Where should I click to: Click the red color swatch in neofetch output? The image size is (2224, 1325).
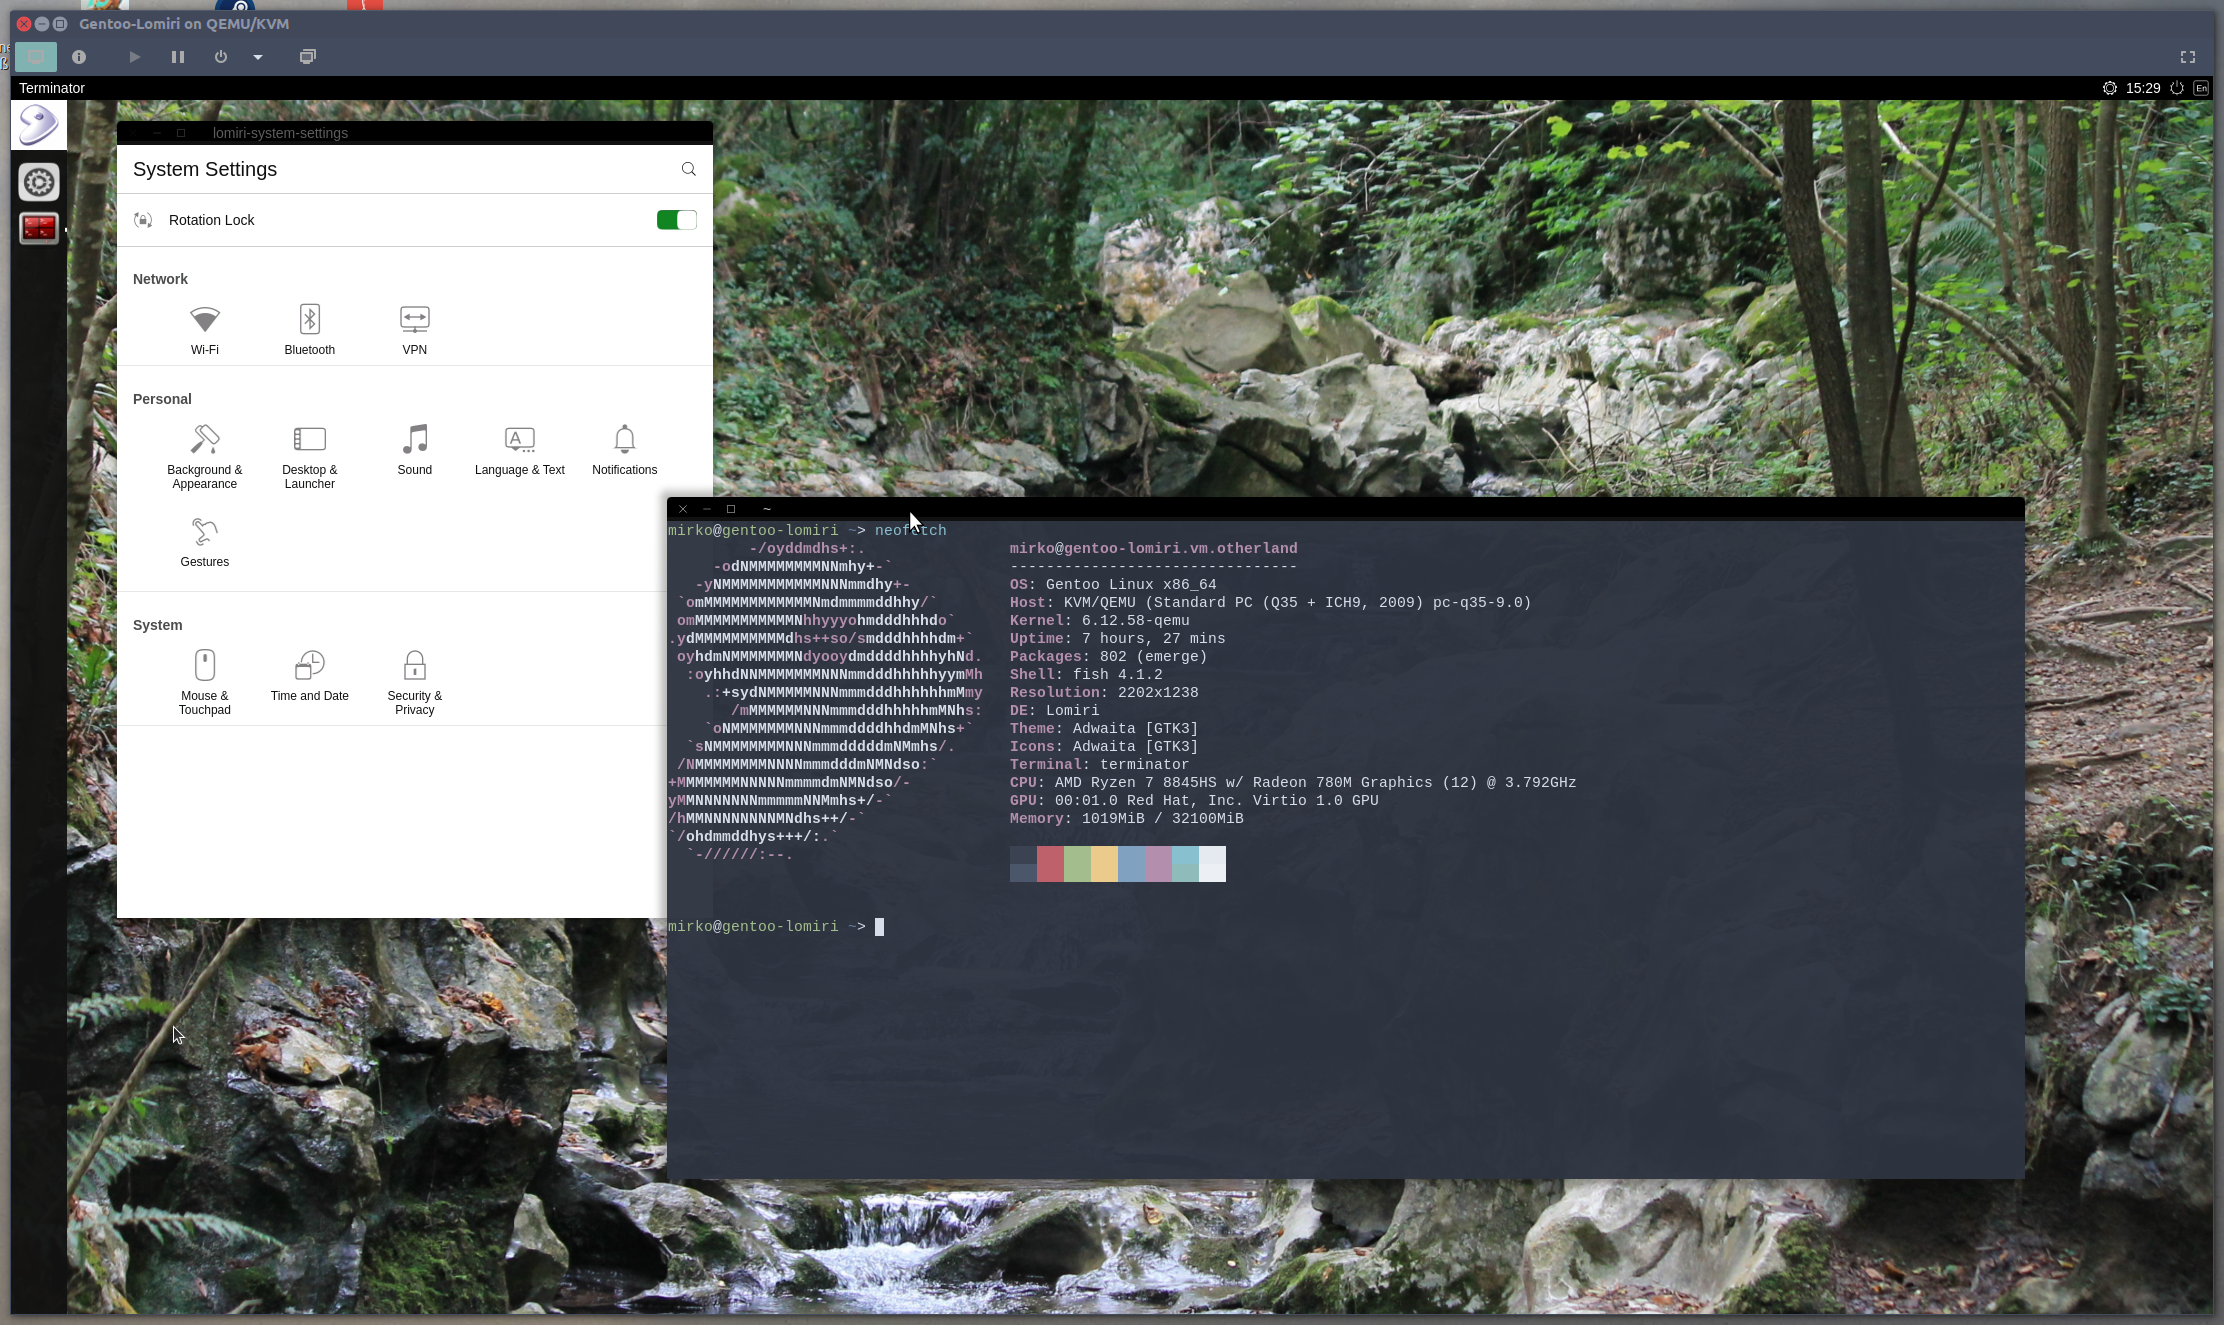[1050, 863]
